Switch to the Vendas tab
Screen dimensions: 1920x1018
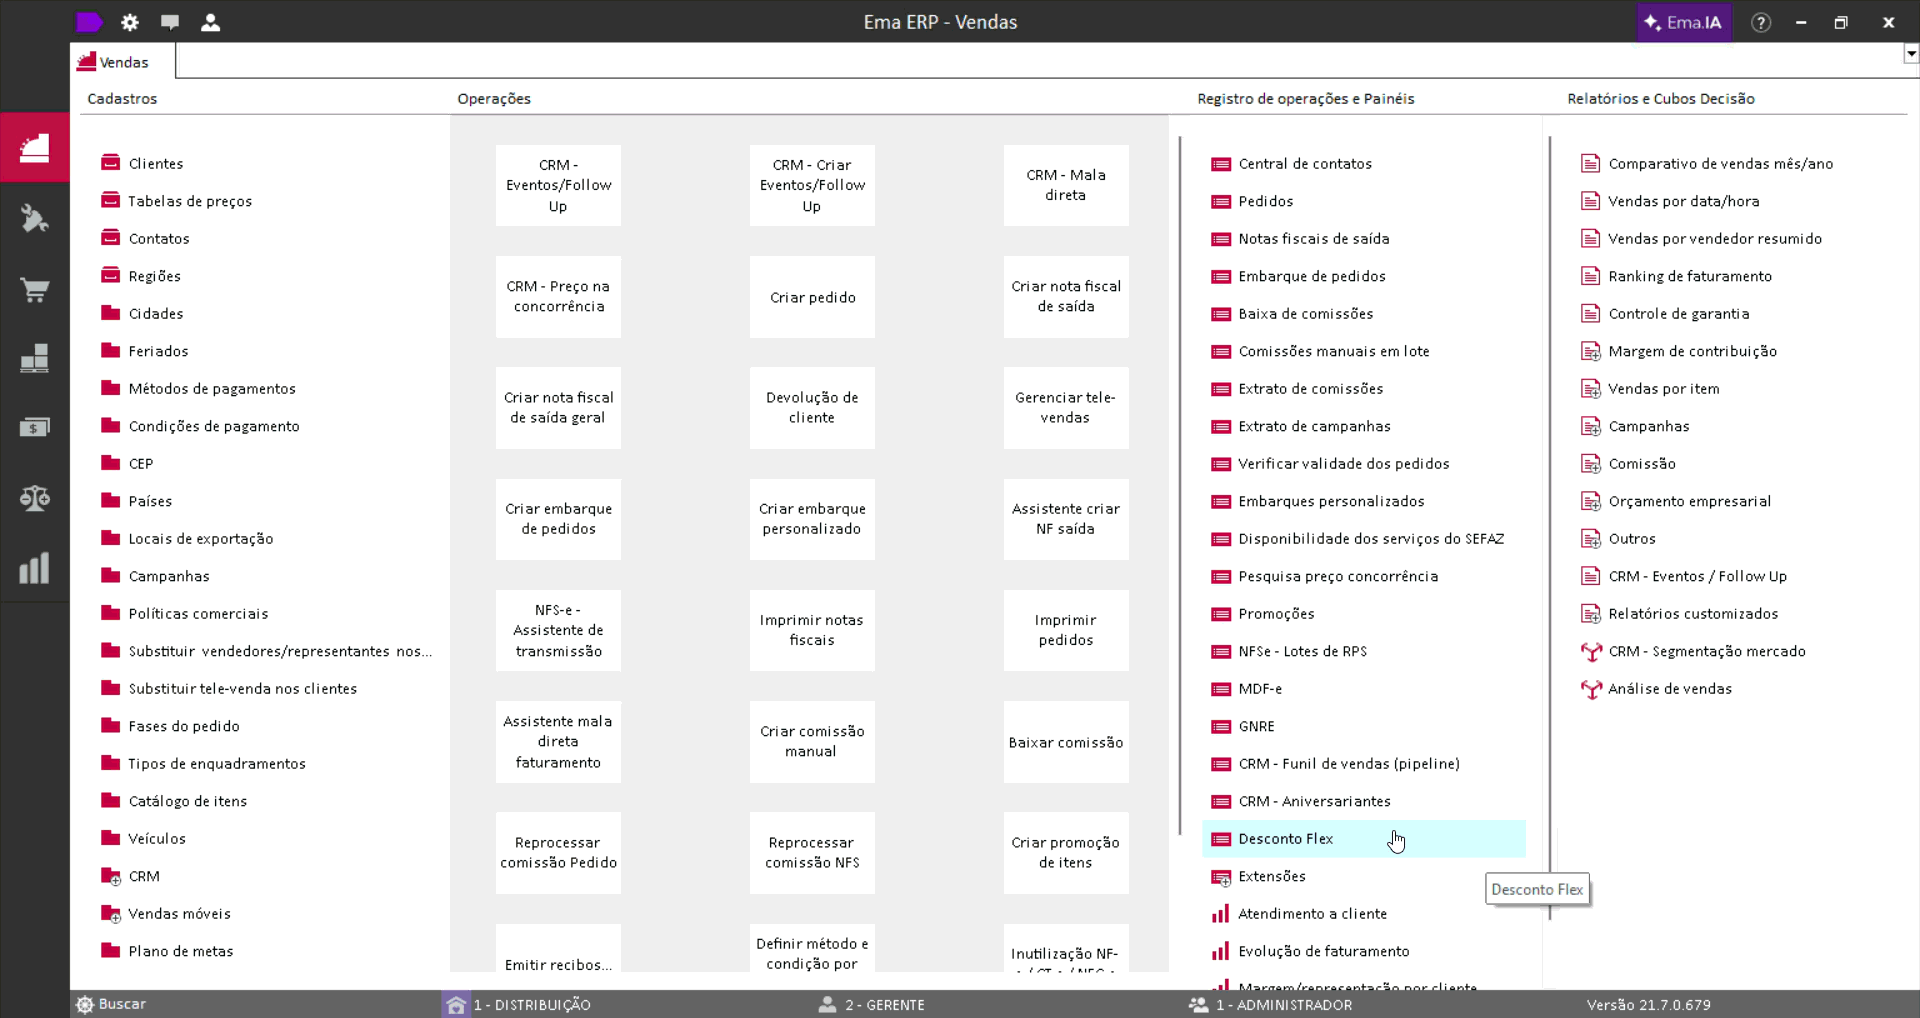coord(123,62)
